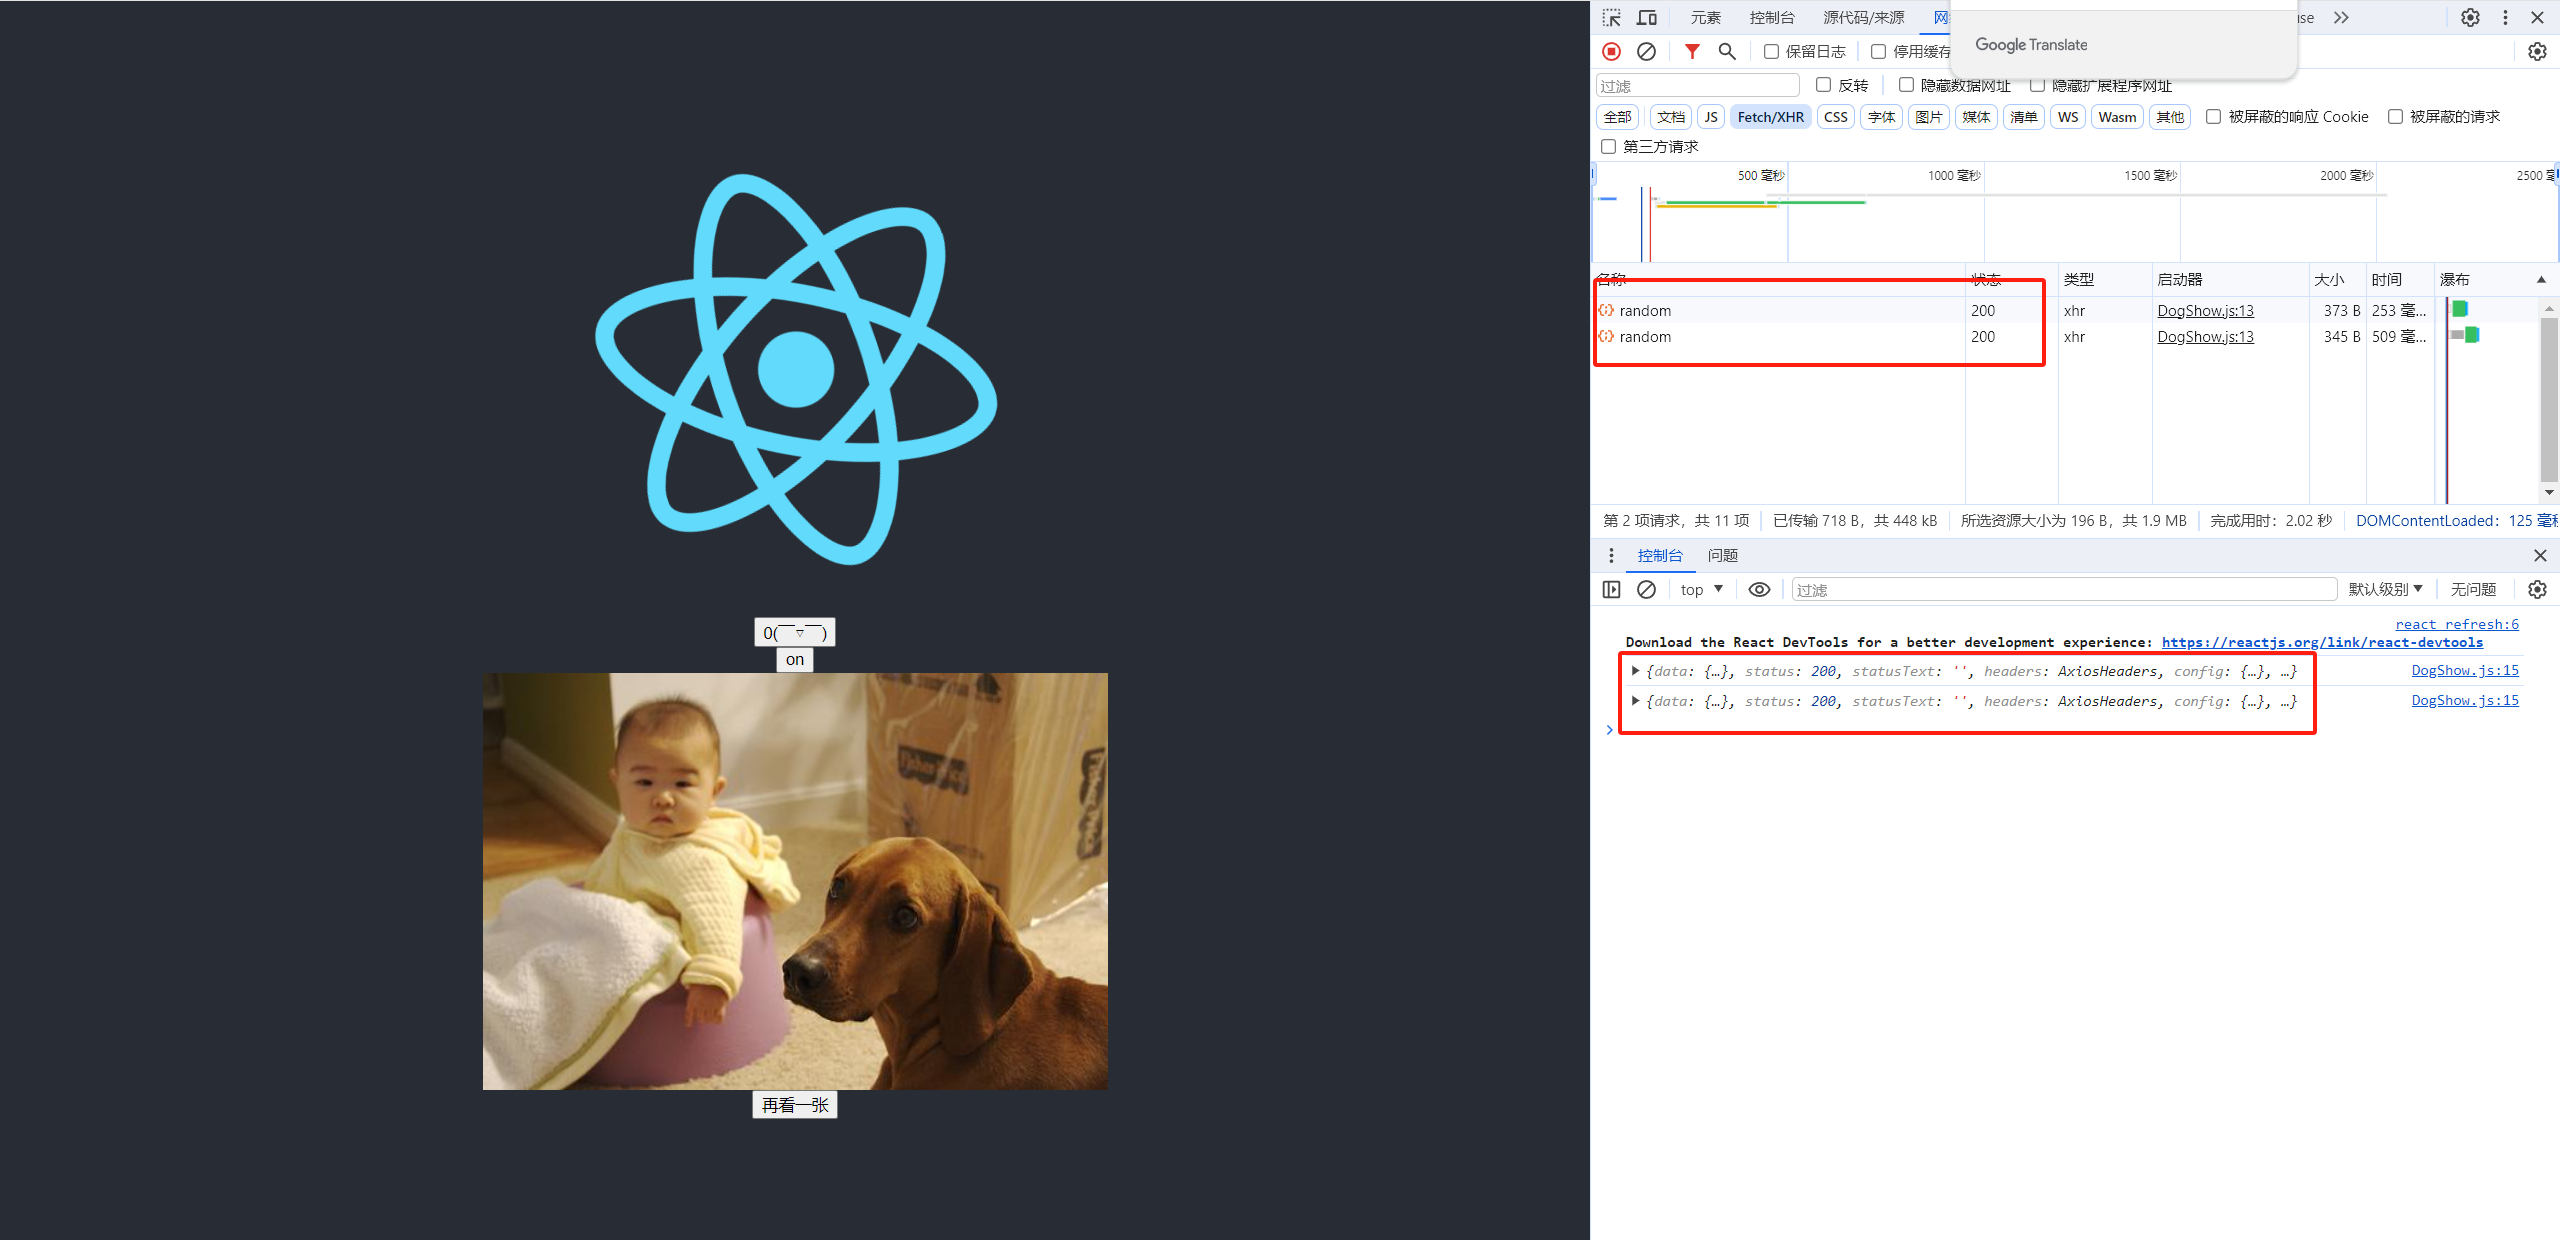Toggle the red network filter funnel
This screenshot has height=1240, width=2560.
click(1692, 51)
